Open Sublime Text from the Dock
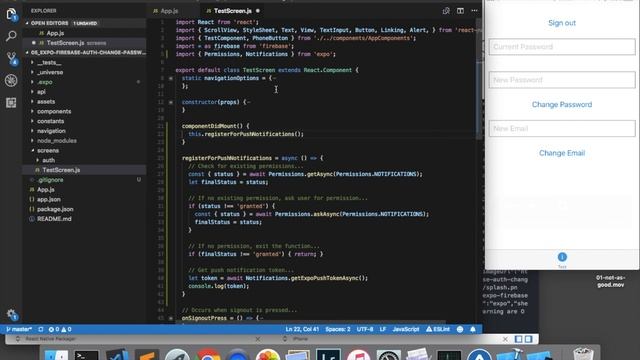 tap(147, 354)
